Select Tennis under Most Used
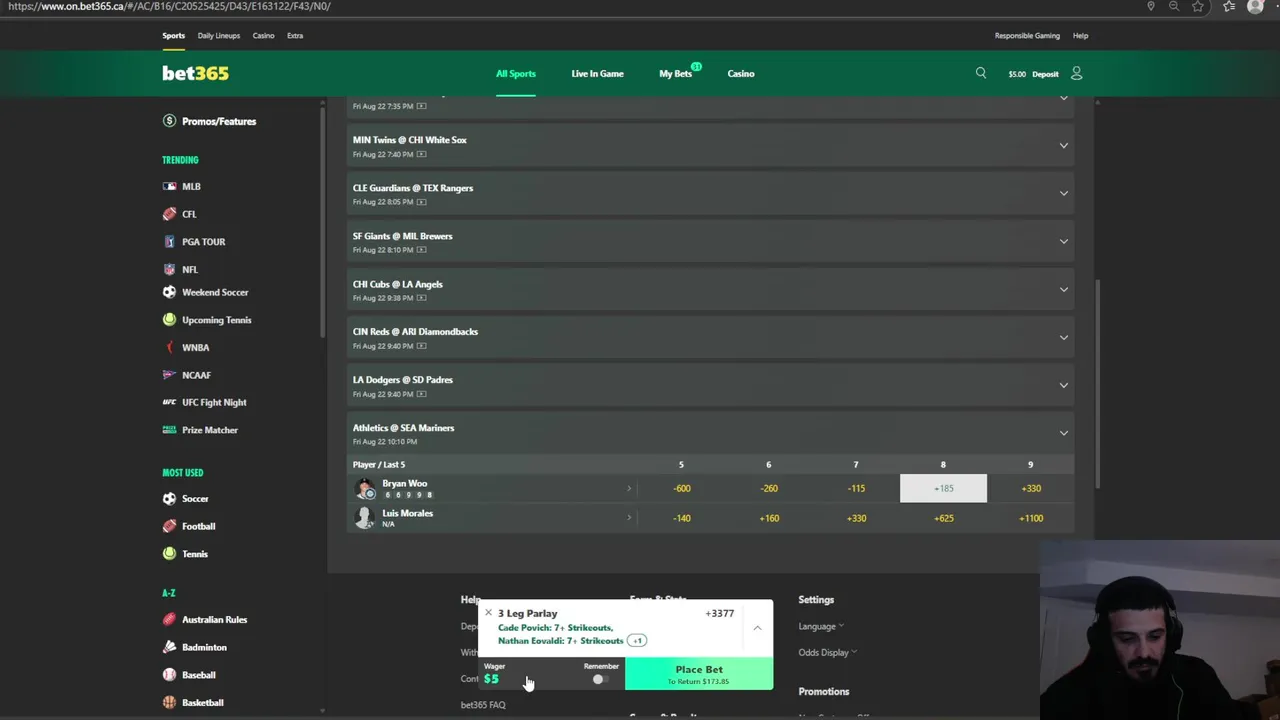Screen dimensions: 1280x720 194,554
